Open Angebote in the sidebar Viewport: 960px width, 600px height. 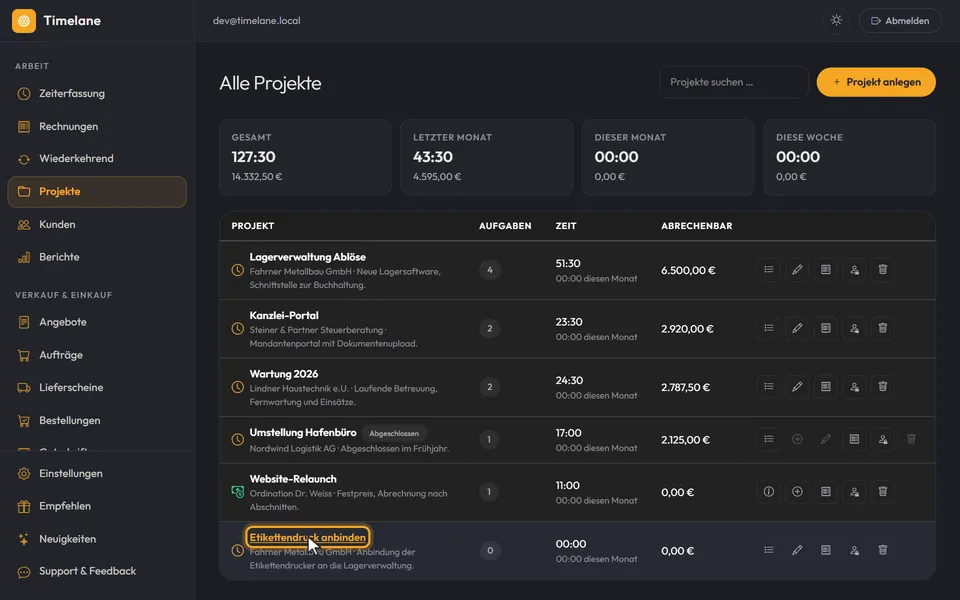click(97, 322)
